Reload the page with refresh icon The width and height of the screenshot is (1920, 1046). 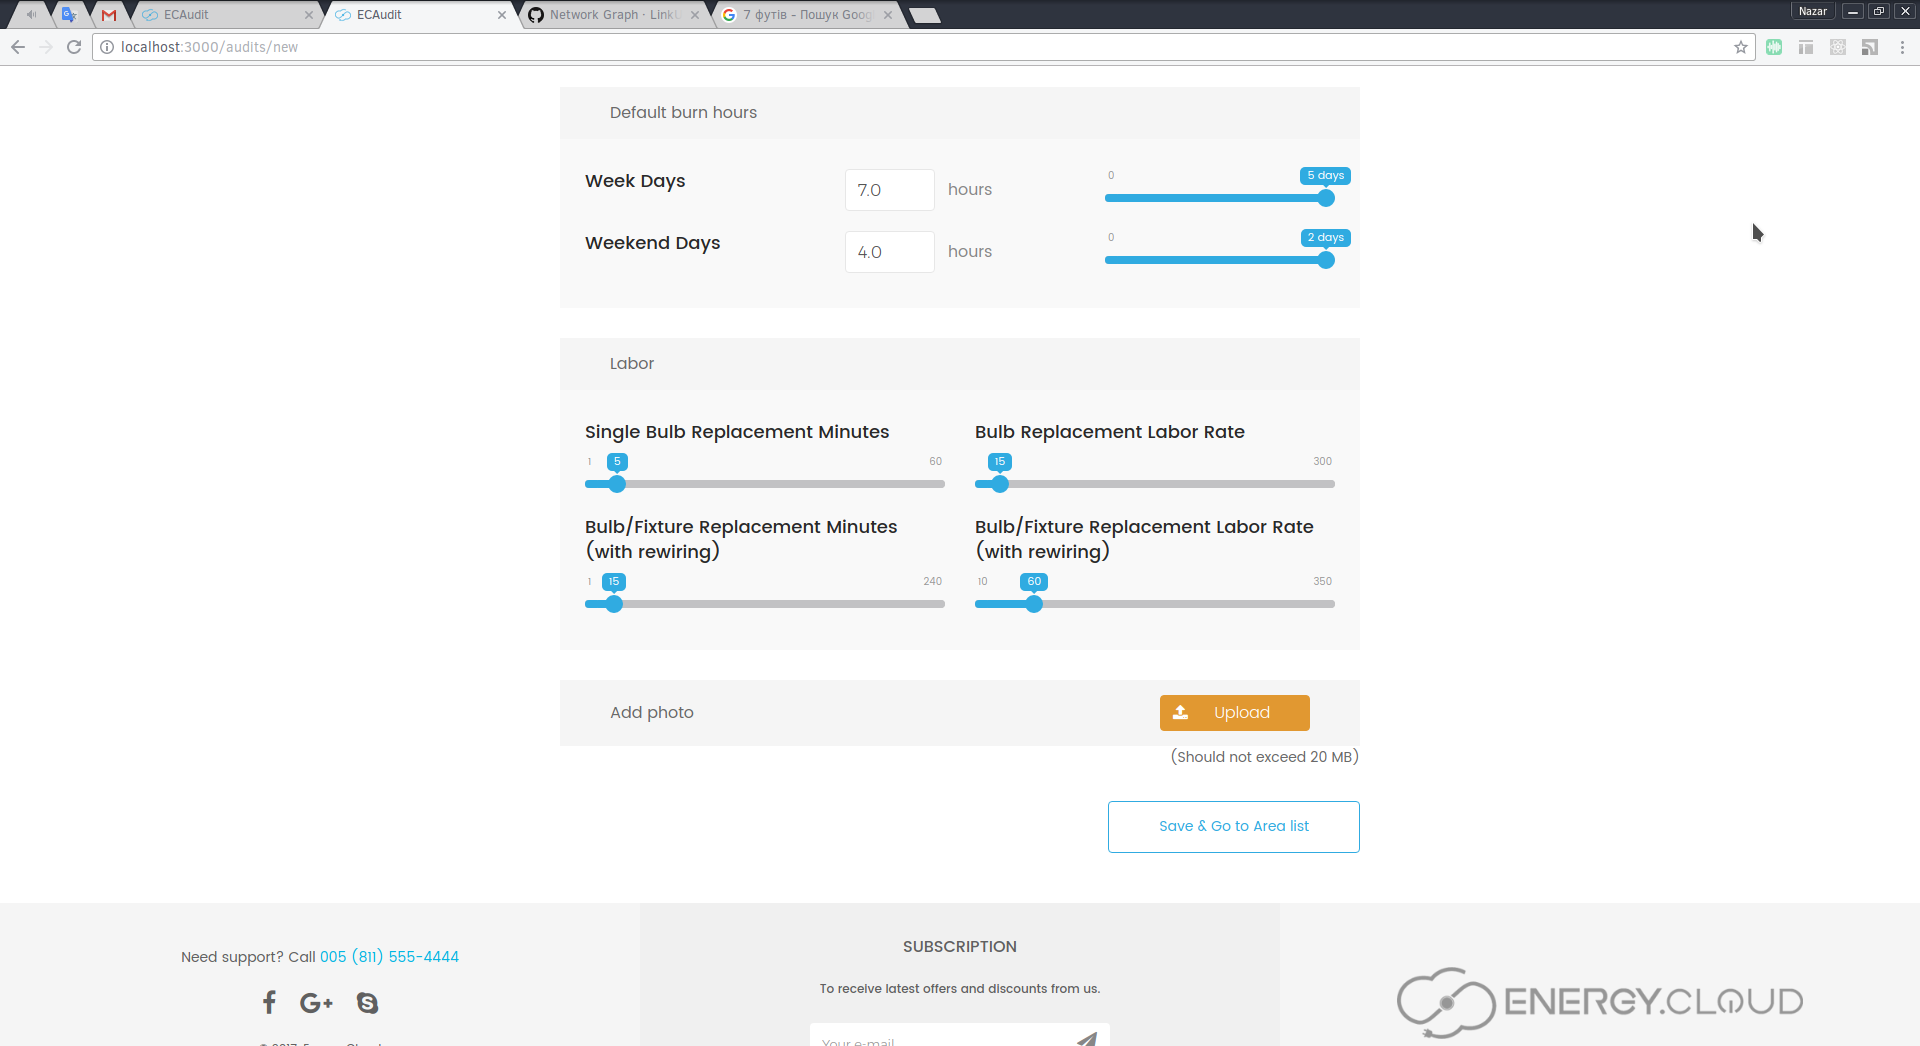(74, 47)
